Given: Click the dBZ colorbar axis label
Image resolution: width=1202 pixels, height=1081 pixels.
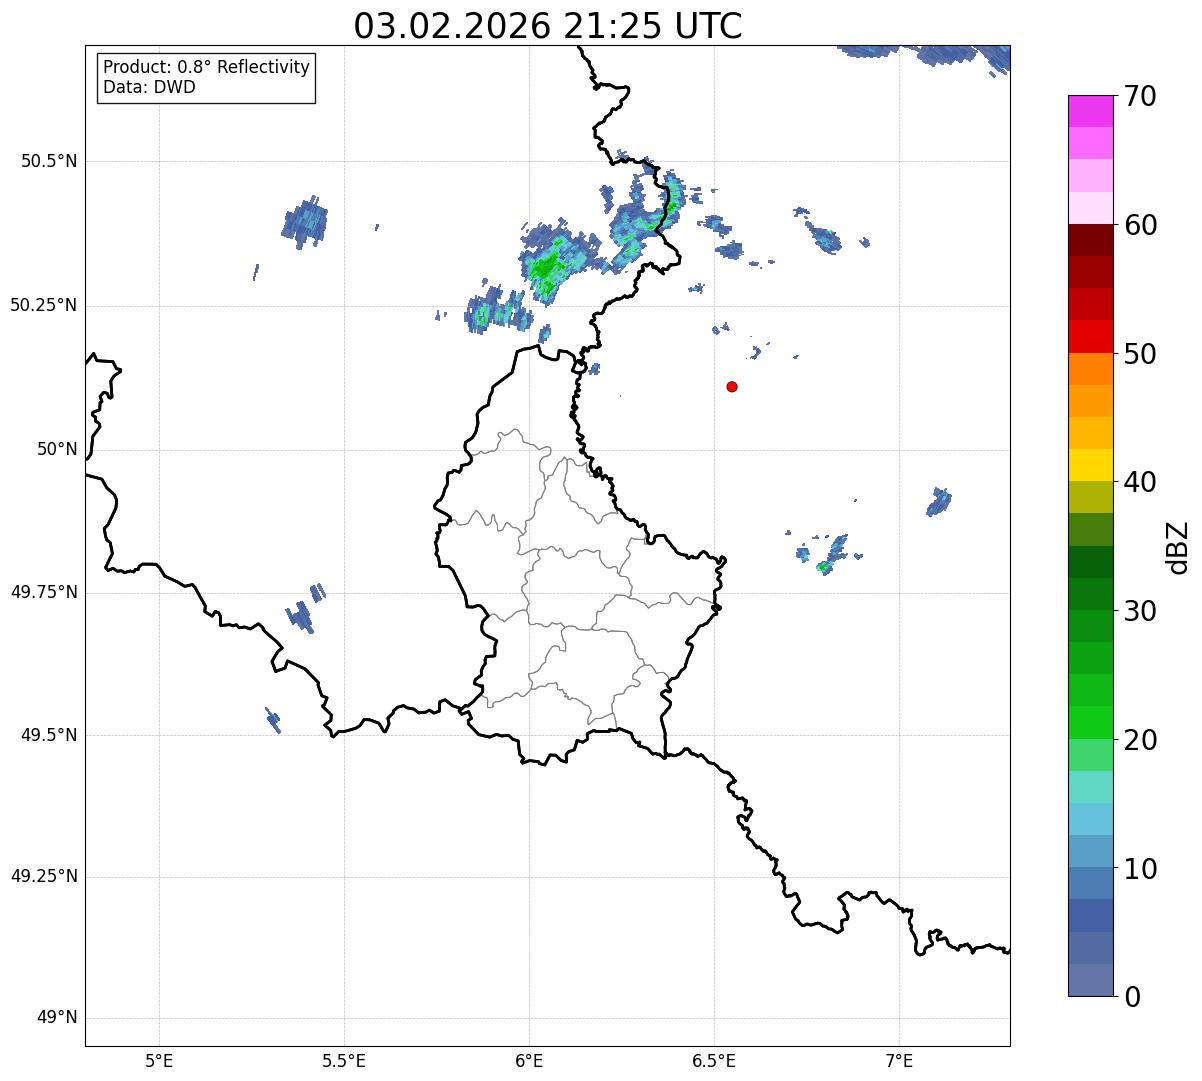Looking at the screenshot, I should click(1178, 546).
